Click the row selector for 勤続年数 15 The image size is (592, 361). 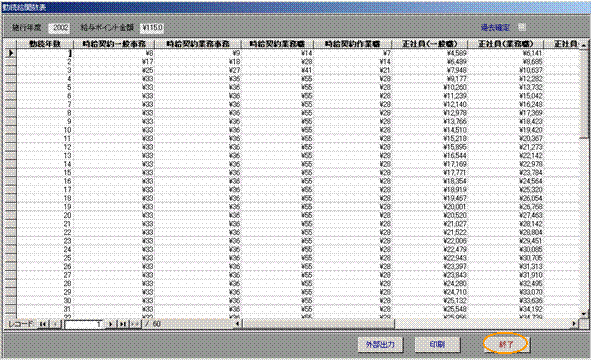10,173
